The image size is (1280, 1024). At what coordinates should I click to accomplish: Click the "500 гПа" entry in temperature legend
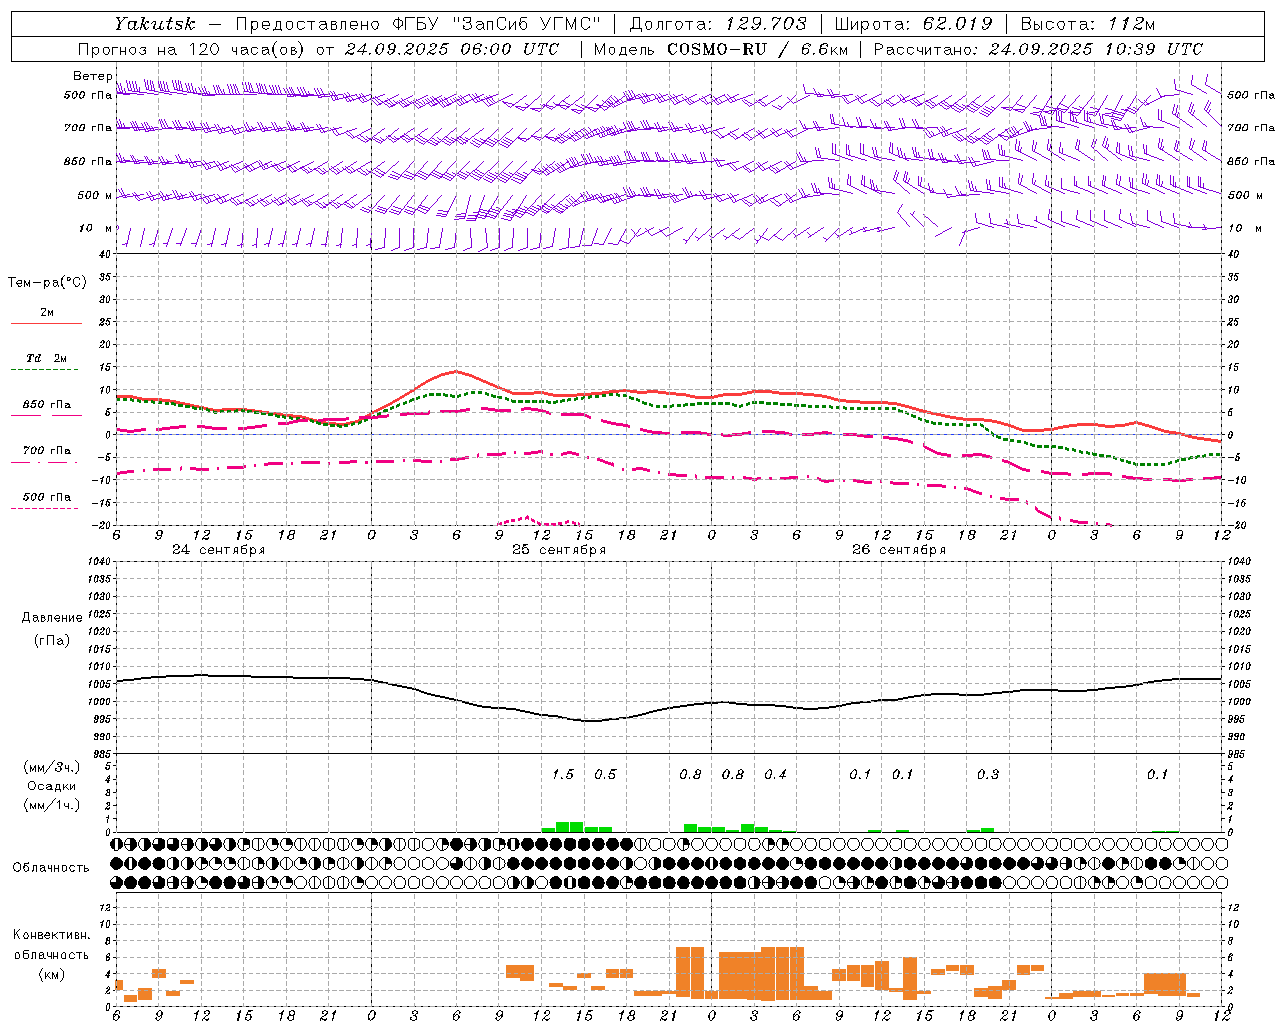[47, 497]
